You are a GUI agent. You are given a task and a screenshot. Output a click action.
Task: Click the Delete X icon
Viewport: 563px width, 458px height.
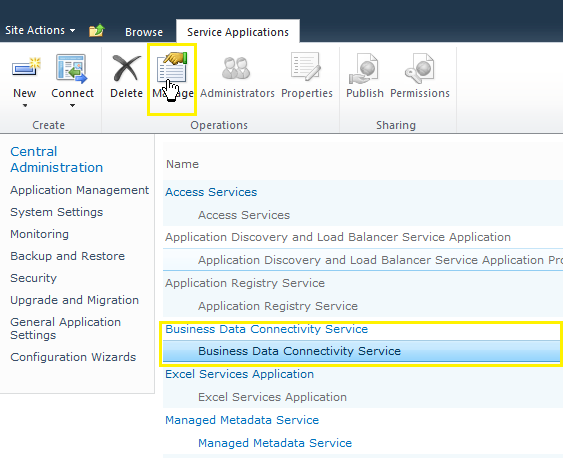126,68
